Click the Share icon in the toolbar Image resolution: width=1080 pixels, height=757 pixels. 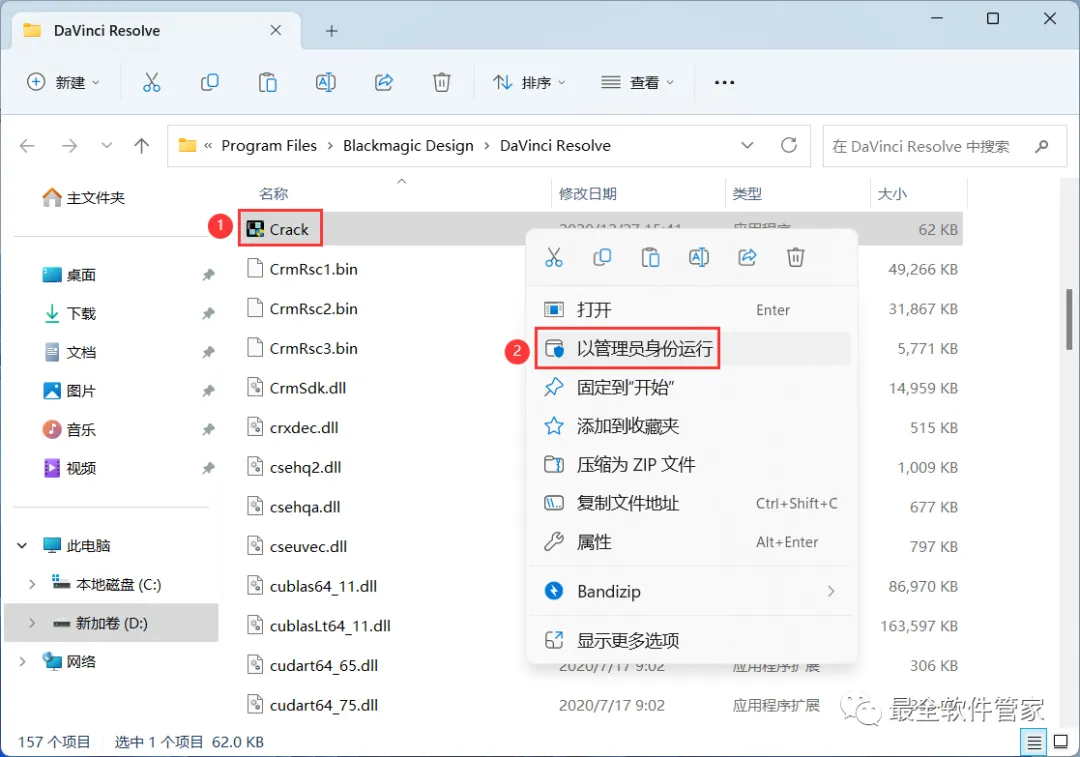pyautogui.click(x=384, y=83)
